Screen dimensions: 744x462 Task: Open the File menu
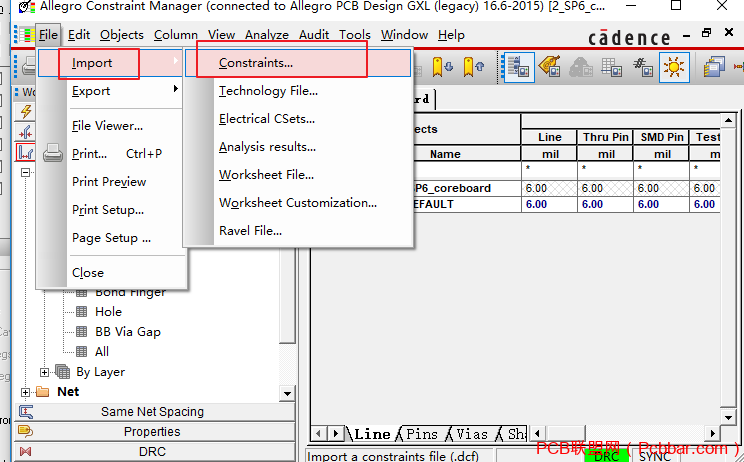[48, 35]
